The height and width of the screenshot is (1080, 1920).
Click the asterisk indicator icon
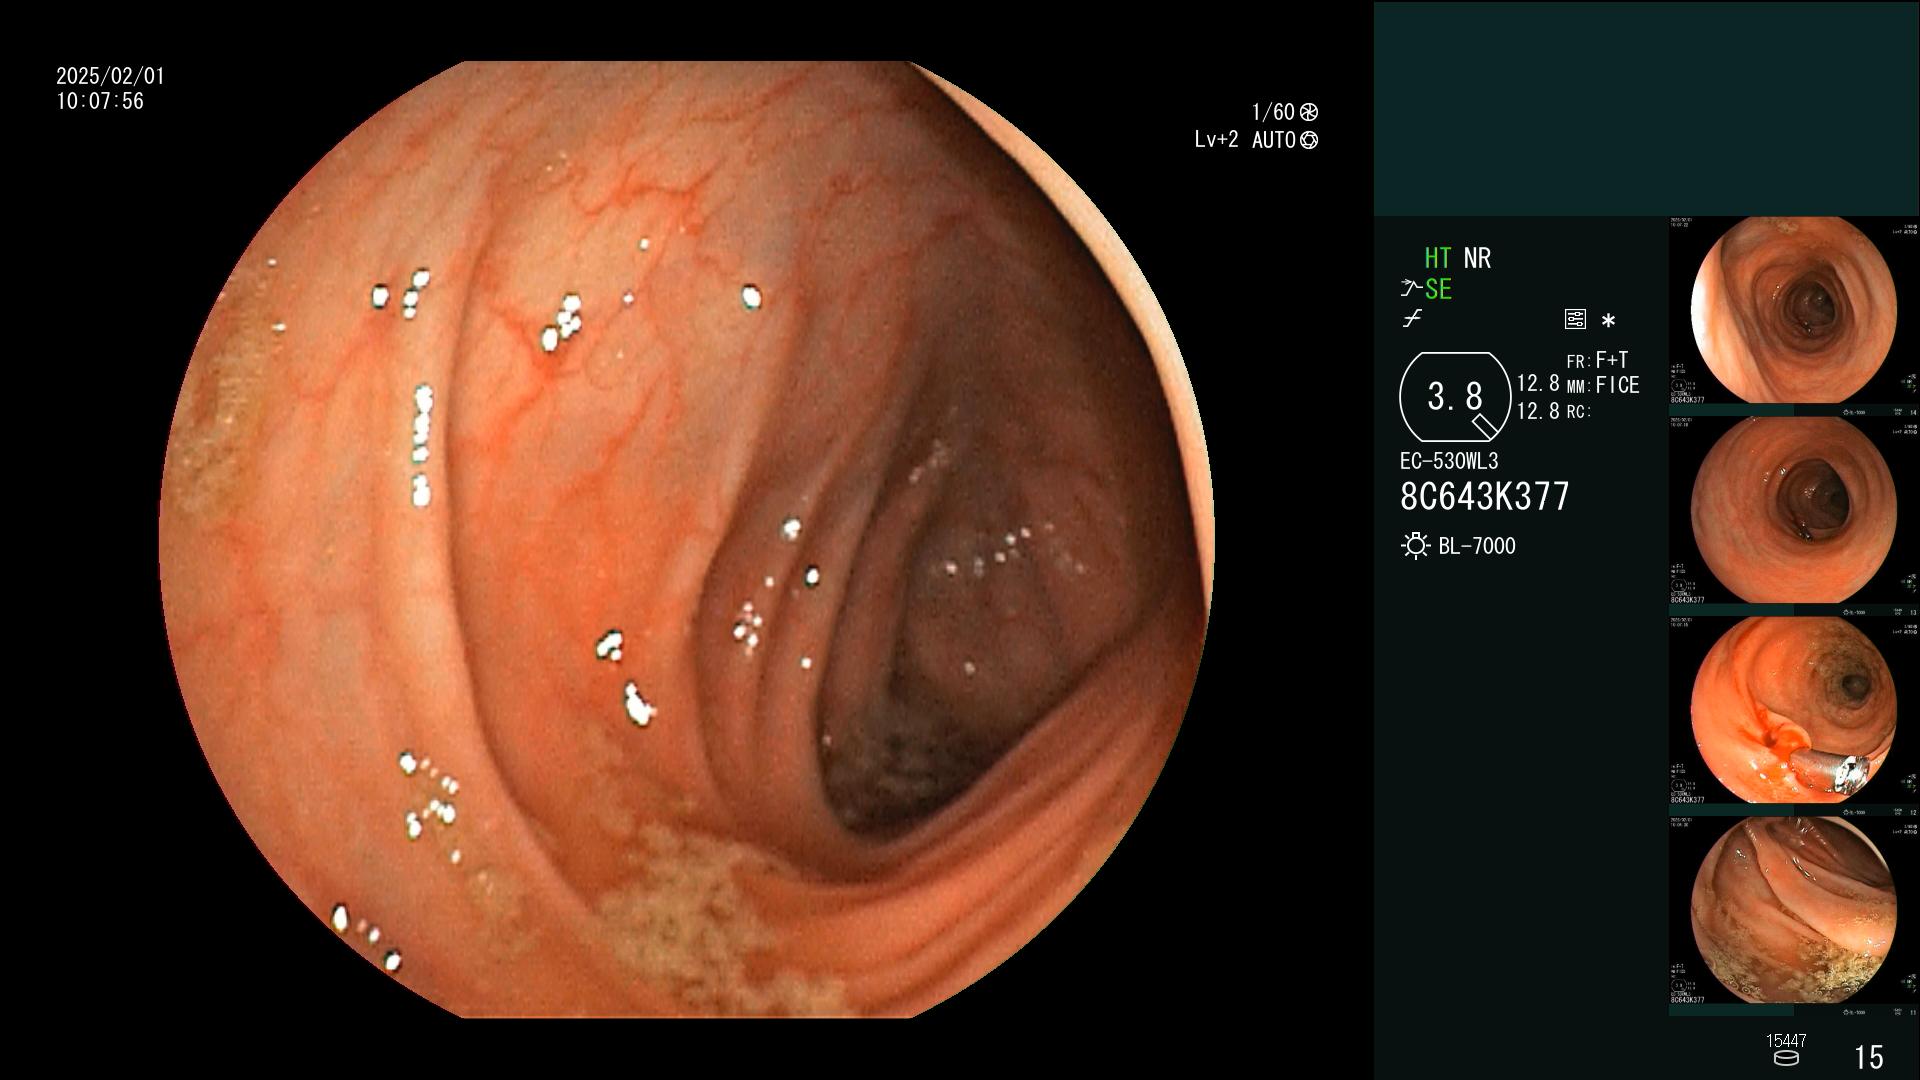point(1608,321)
